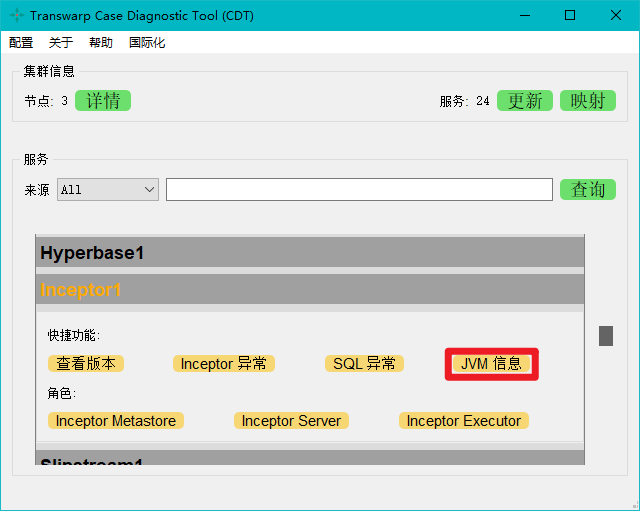Select the Inceptor Metastore role

(x=116, y=420)
